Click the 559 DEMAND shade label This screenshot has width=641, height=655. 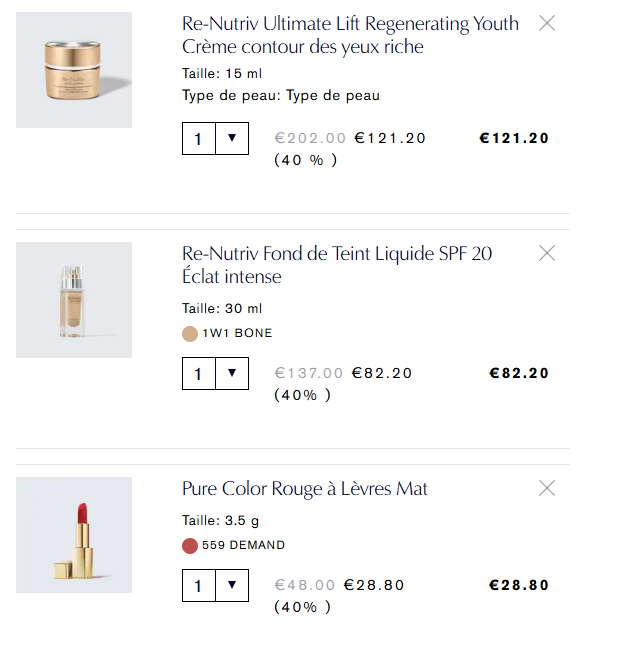pyautogui.click(x=243, y=545)
